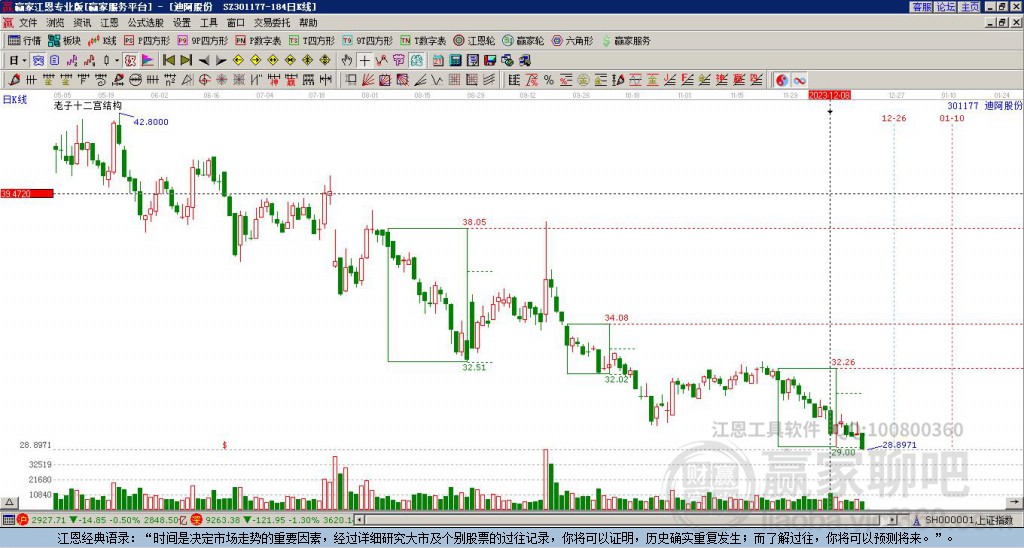Click the 客服 customer service link

[921, 7]
